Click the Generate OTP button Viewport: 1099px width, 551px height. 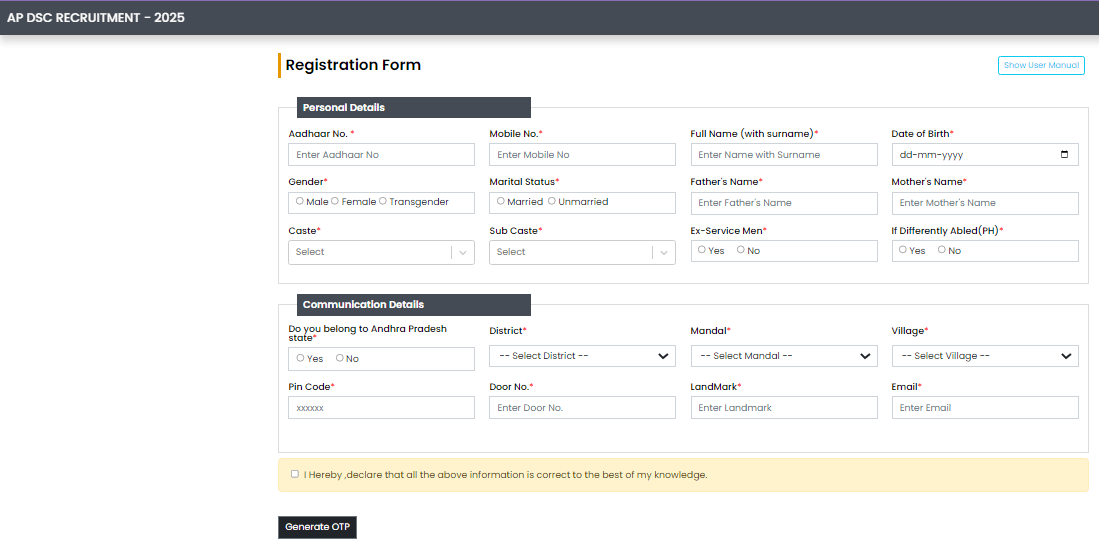[317, 527]
